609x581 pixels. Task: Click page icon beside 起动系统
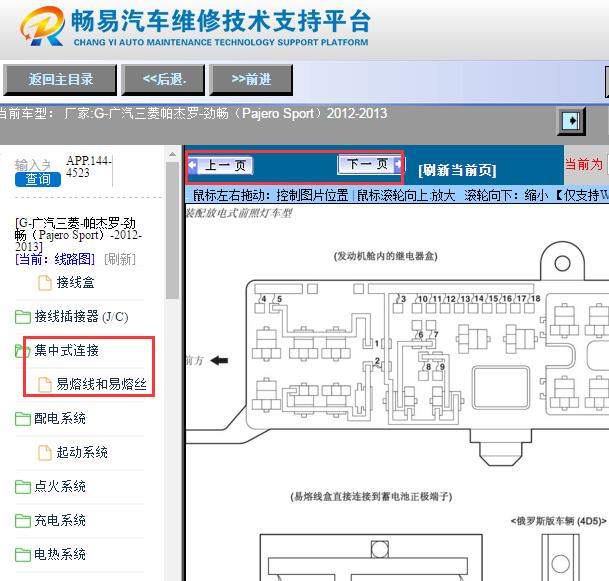click(x=45, y=452)
